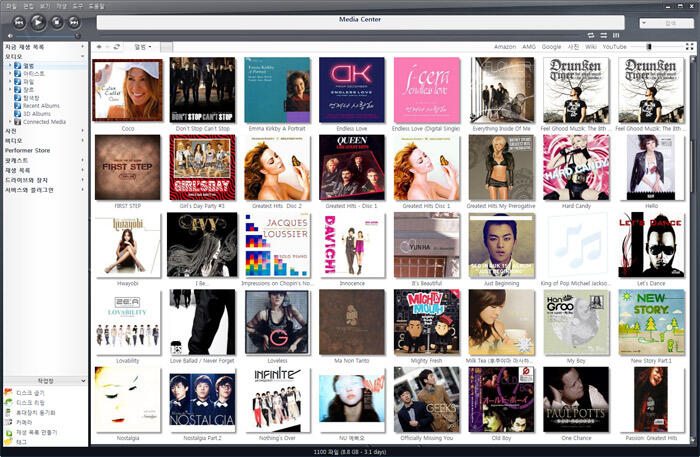700x457 pixels.
Task: Click the disc rip icon (디스크 리핑)
Action: point(8,402)
